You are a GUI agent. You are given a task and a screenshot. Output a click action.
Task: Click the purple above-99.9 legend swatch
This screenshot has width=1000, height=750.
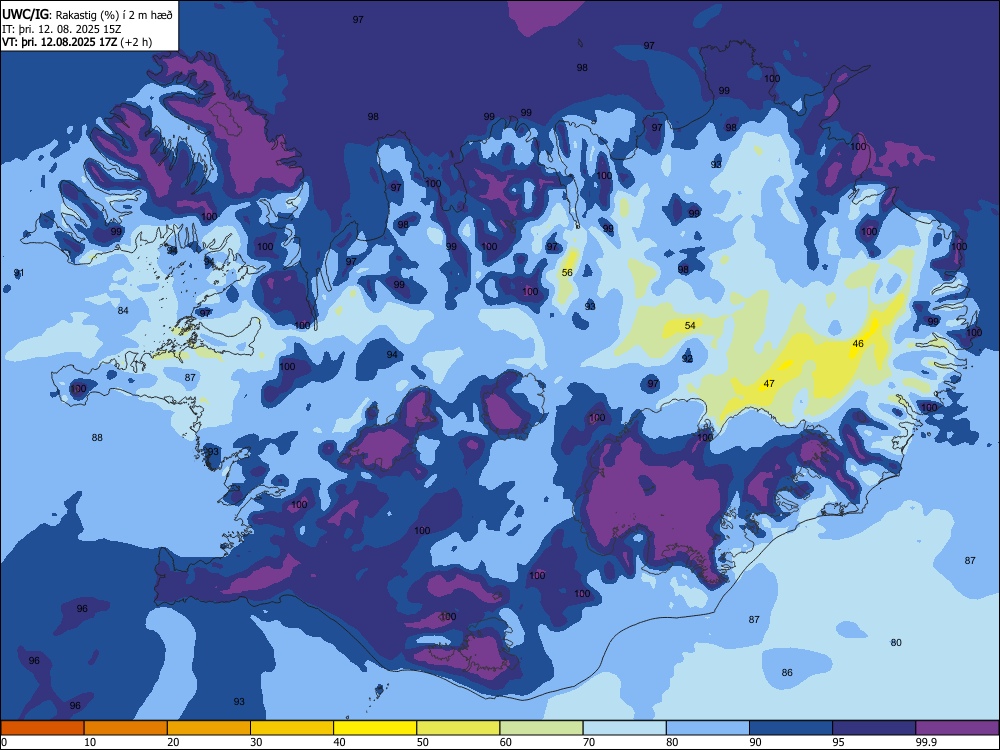pyautogui.click(x=957, y=728)
